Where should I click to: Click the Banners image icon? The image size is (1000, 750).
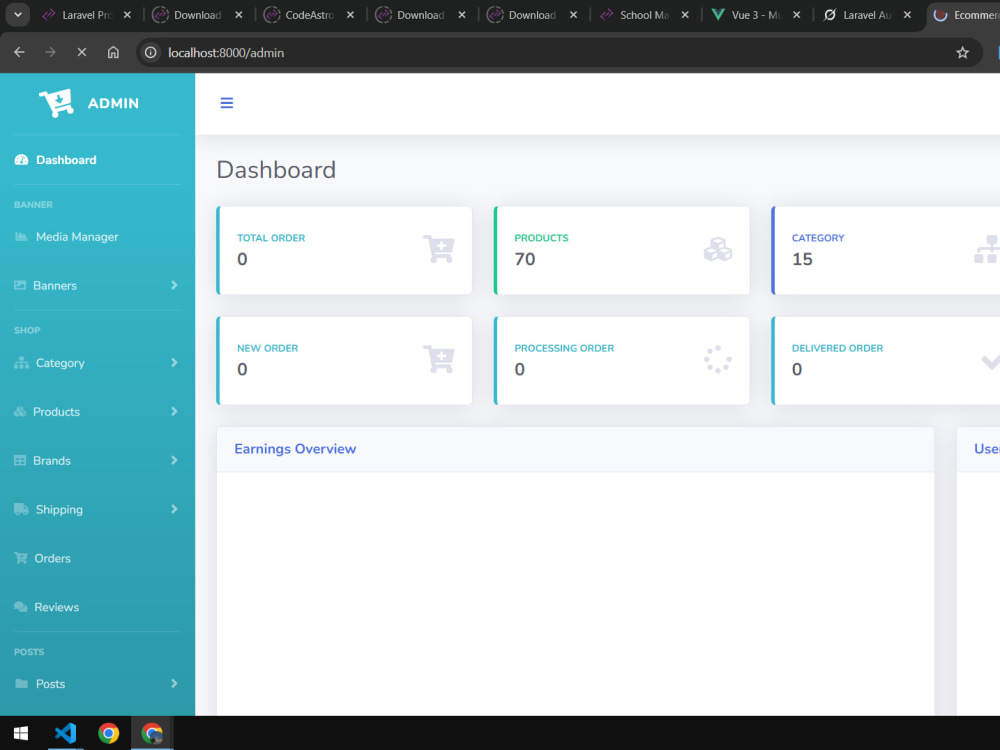(20, 285)
